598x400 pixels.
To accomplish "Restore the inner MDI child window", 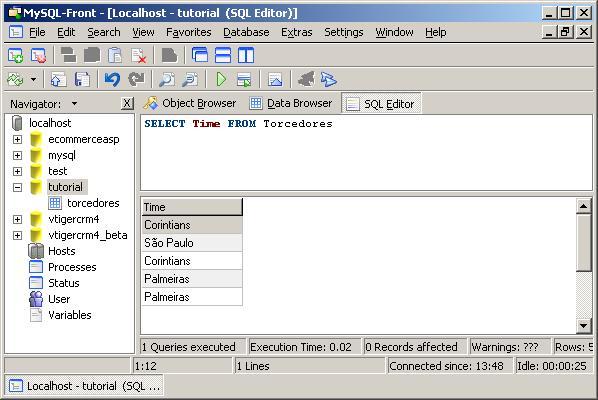I will 565,32.
